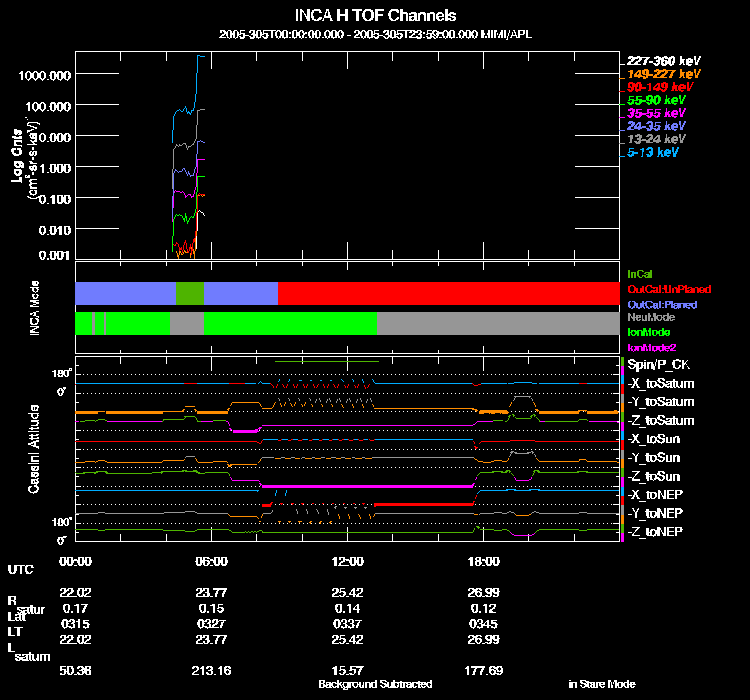The width and height of the screenshot is (750, 700).
Task: Select the -Y_toNEP attitude label
Action: (x=655, y=513)
